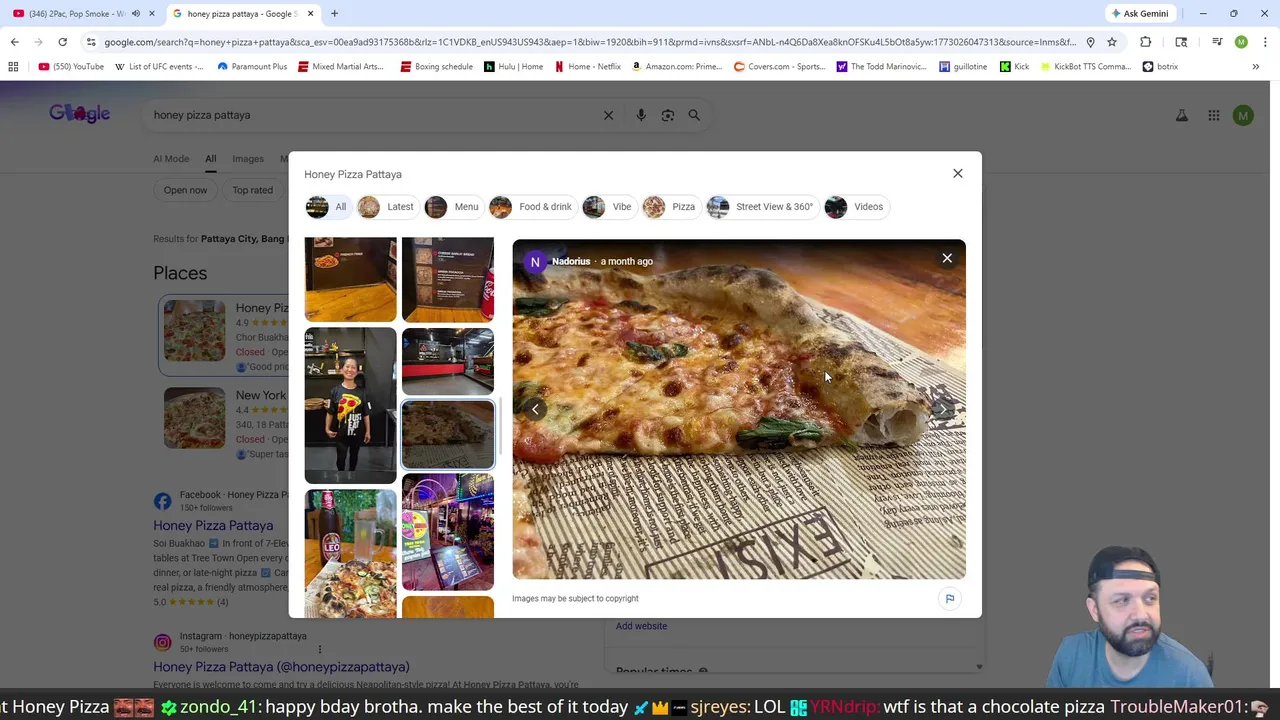The image size is (1280, 720).
Task: Show the previous photo arrow
Action: pyautogui.click(x=535, y=409)
